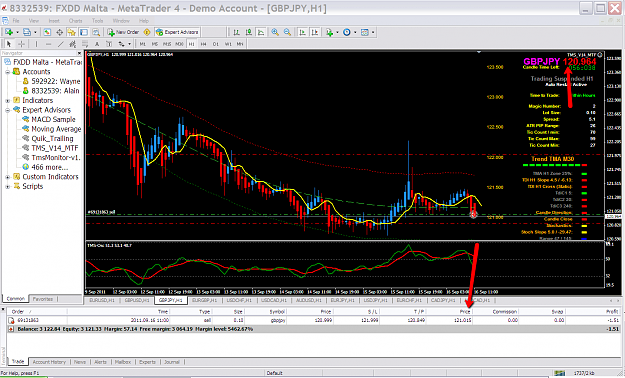625x378 pixels.
Task: Click the yellow MetaEditor diamond icon
Action: click(147, 32)
